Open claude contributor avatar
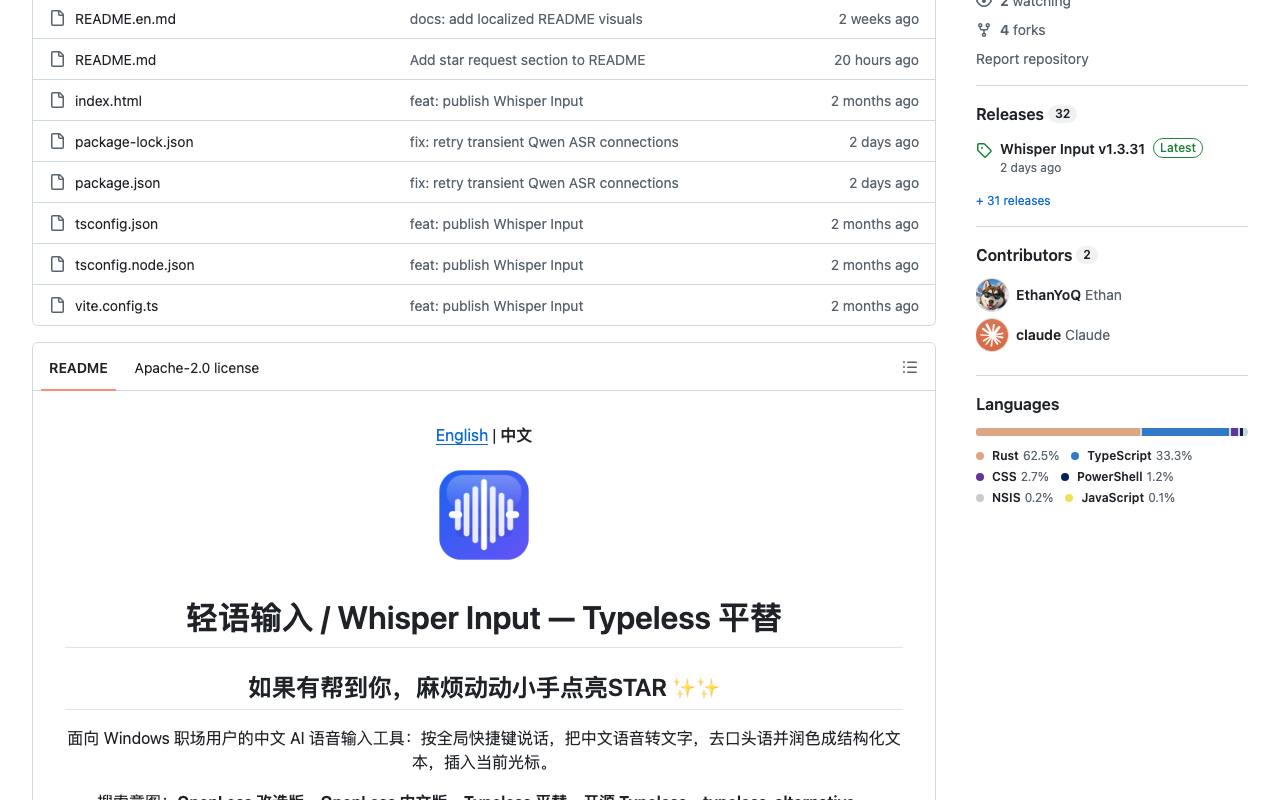Viewport: 1280px width, 800px height. tap(992, 335)
